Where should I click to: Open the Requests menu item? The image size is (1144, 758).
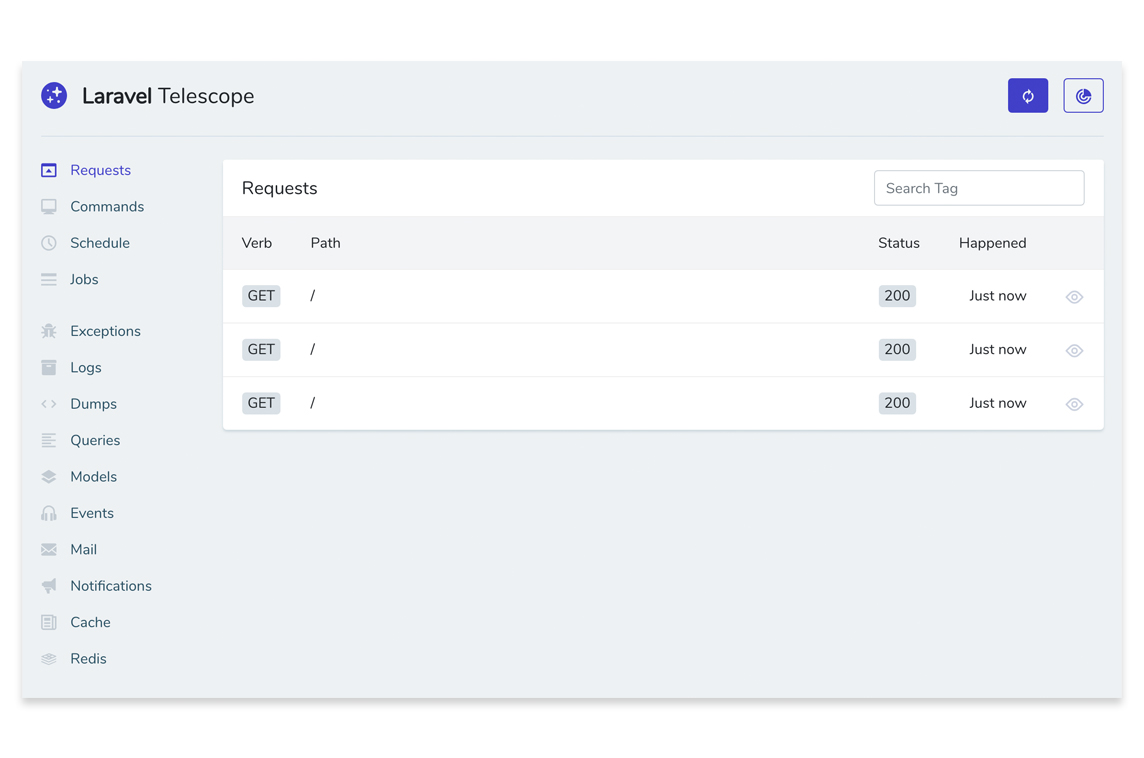(101, 170)
